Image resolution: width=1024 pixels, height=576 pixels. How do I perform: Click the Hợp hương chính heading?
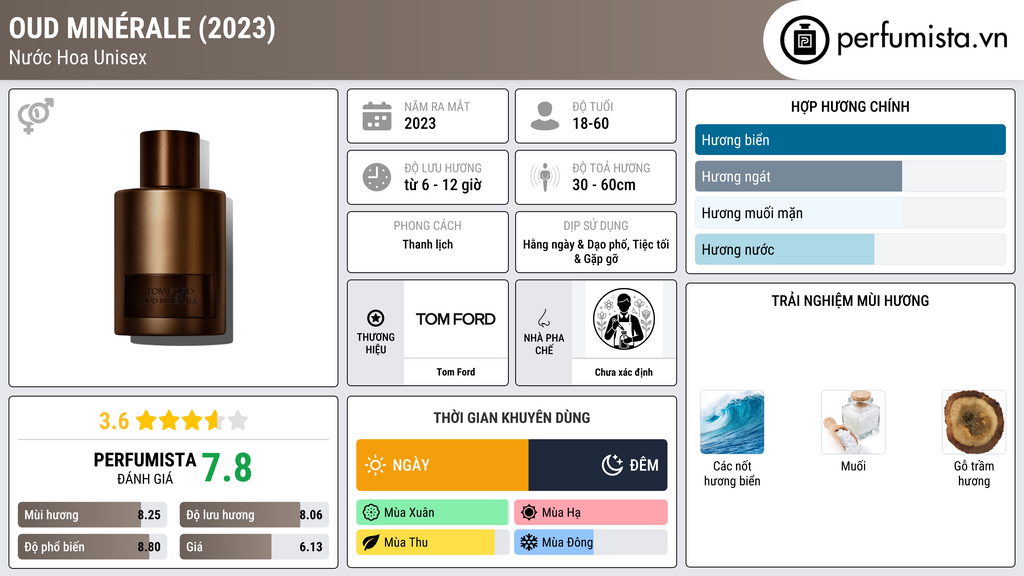(850, 106)
